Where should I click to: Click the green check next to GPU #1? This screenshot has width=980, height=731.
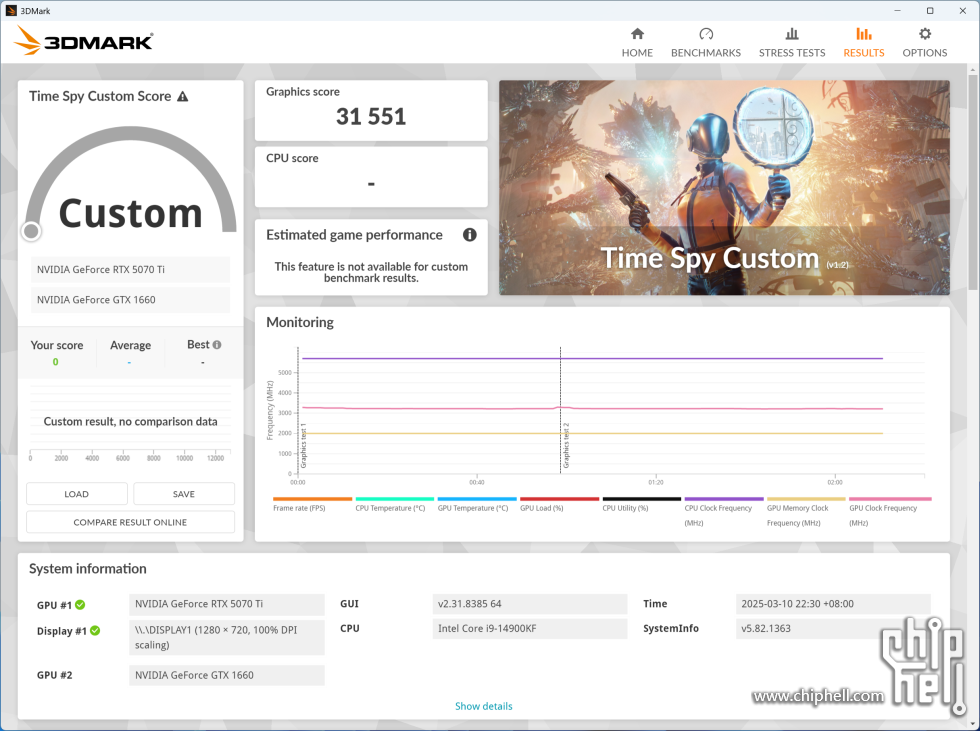(x=80, y=604)
